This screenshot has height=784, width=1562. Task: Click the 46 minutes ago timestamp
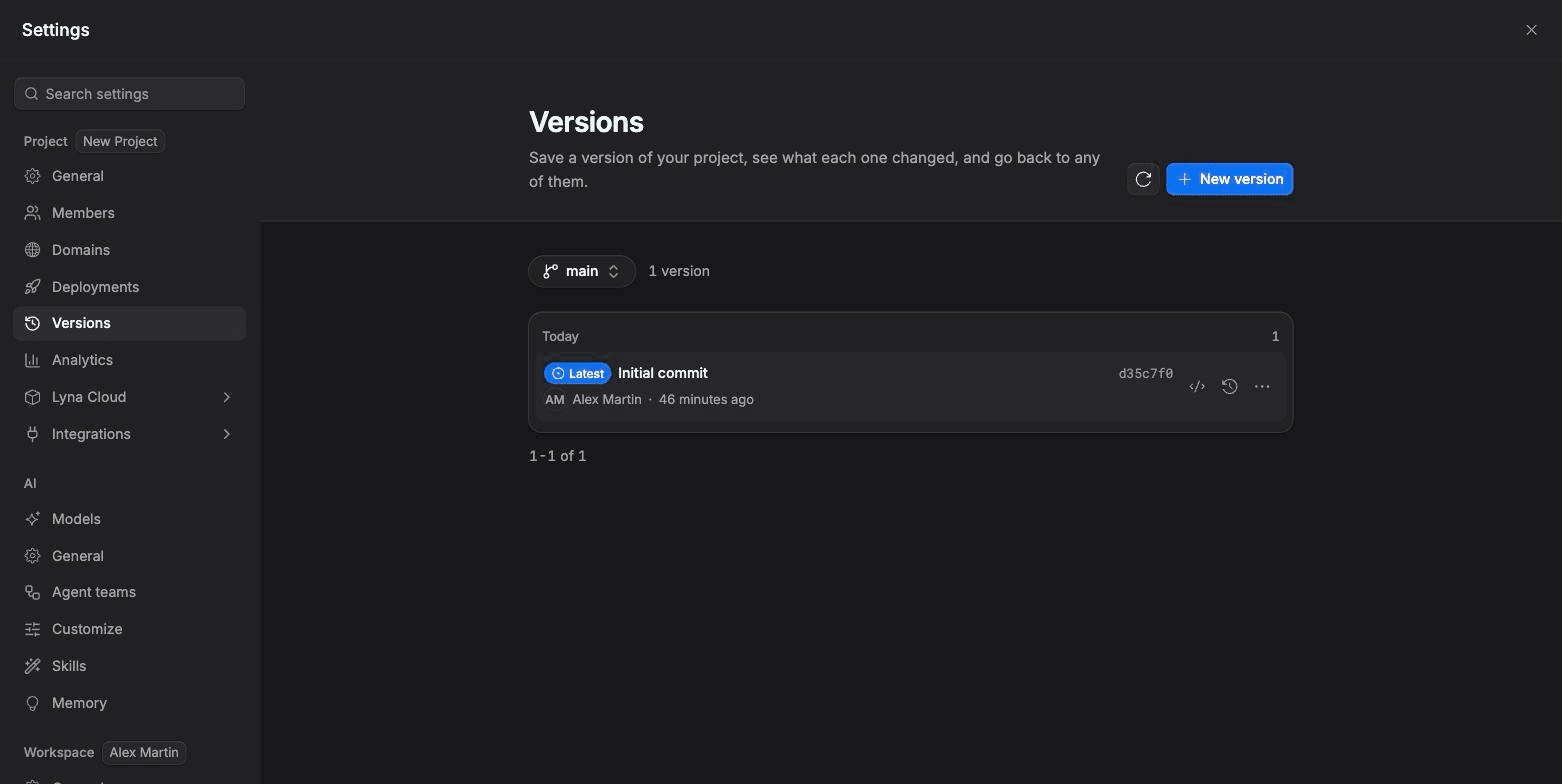click(706, 399)
